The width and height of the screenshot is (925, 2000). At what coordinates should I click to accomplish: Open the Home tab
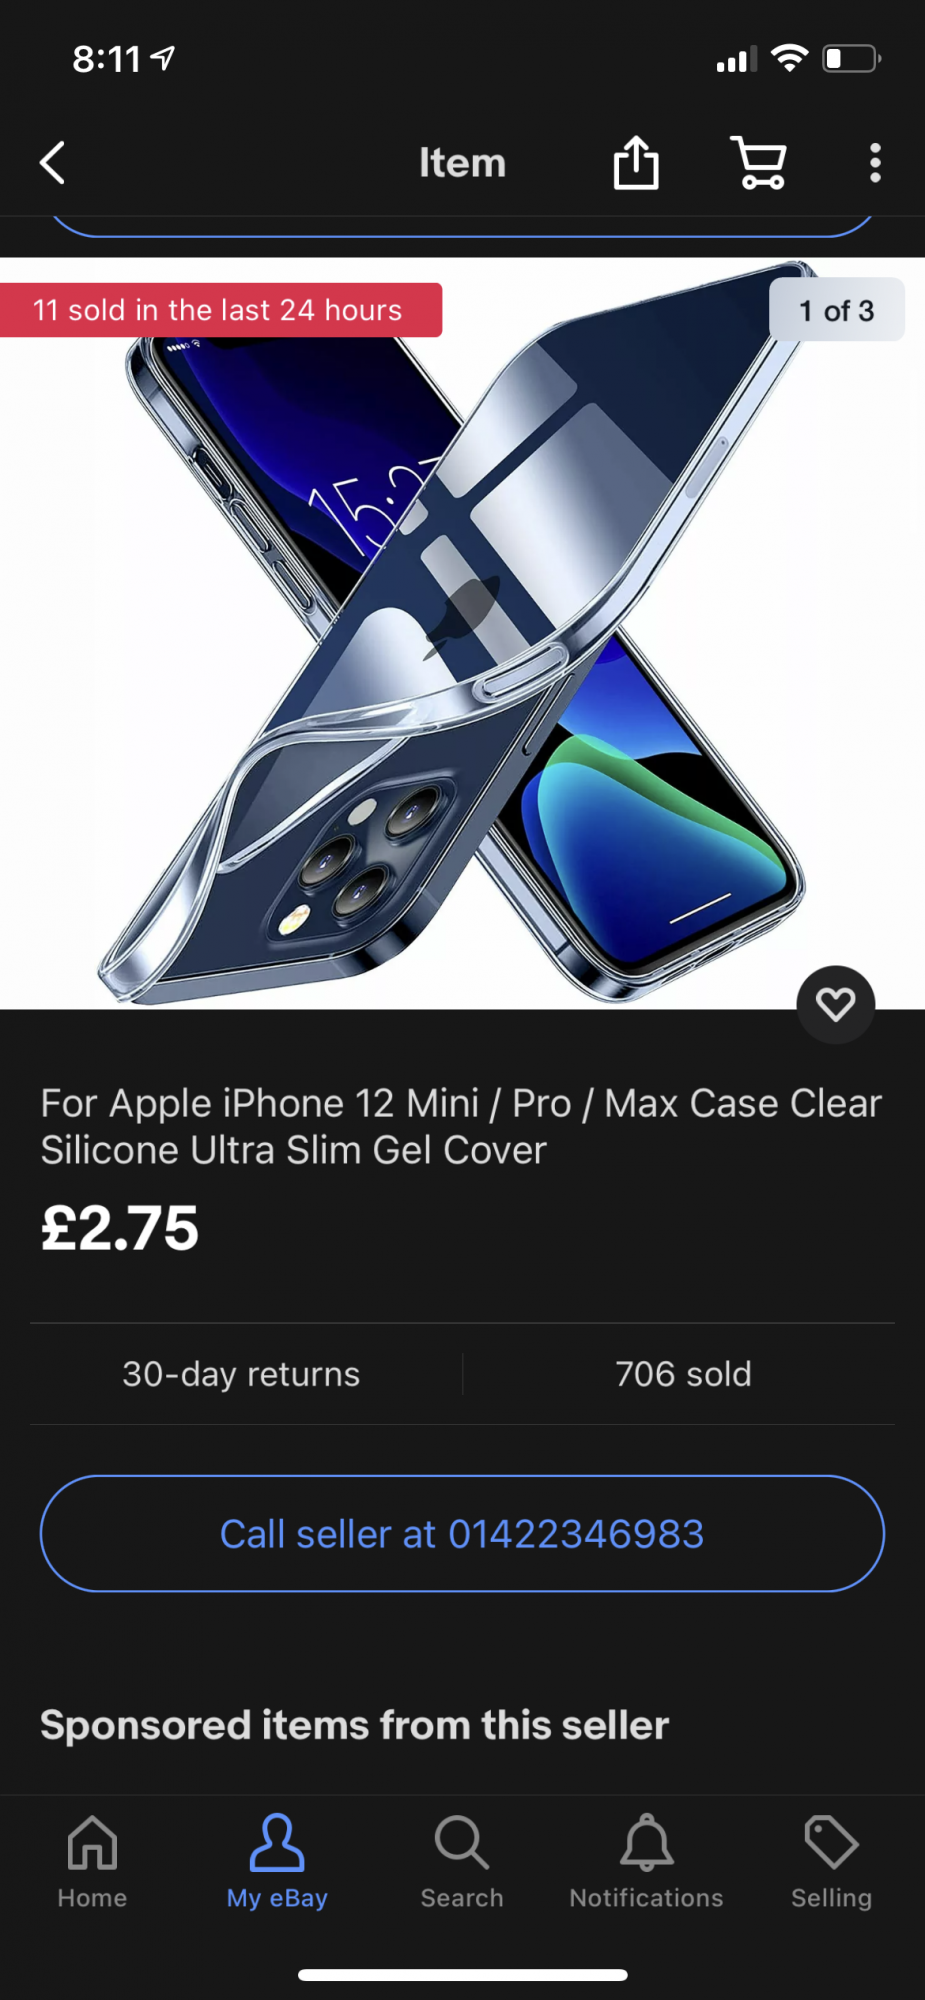pos(92,1862)
